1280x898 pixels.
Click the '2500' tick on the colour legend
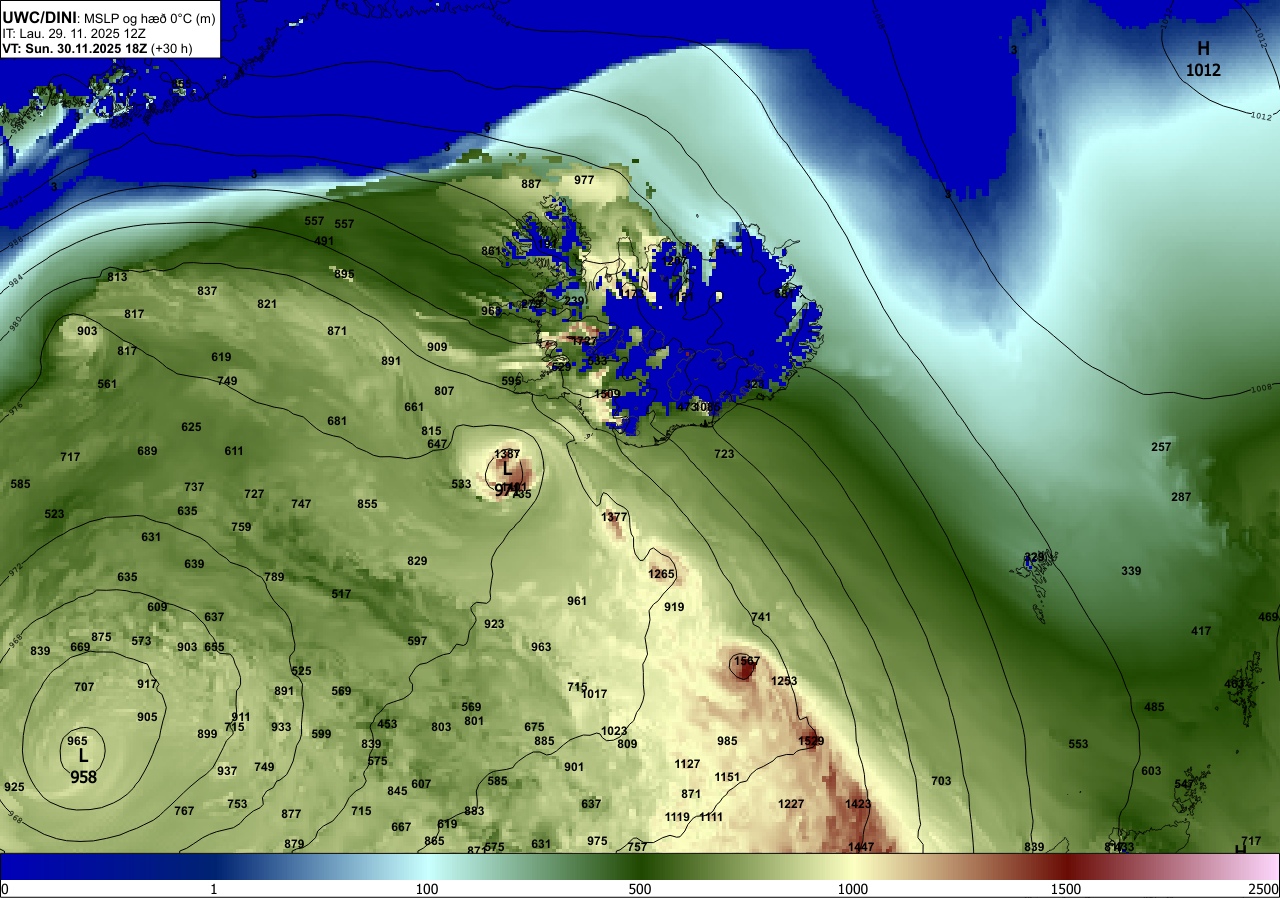[1264, 889]
